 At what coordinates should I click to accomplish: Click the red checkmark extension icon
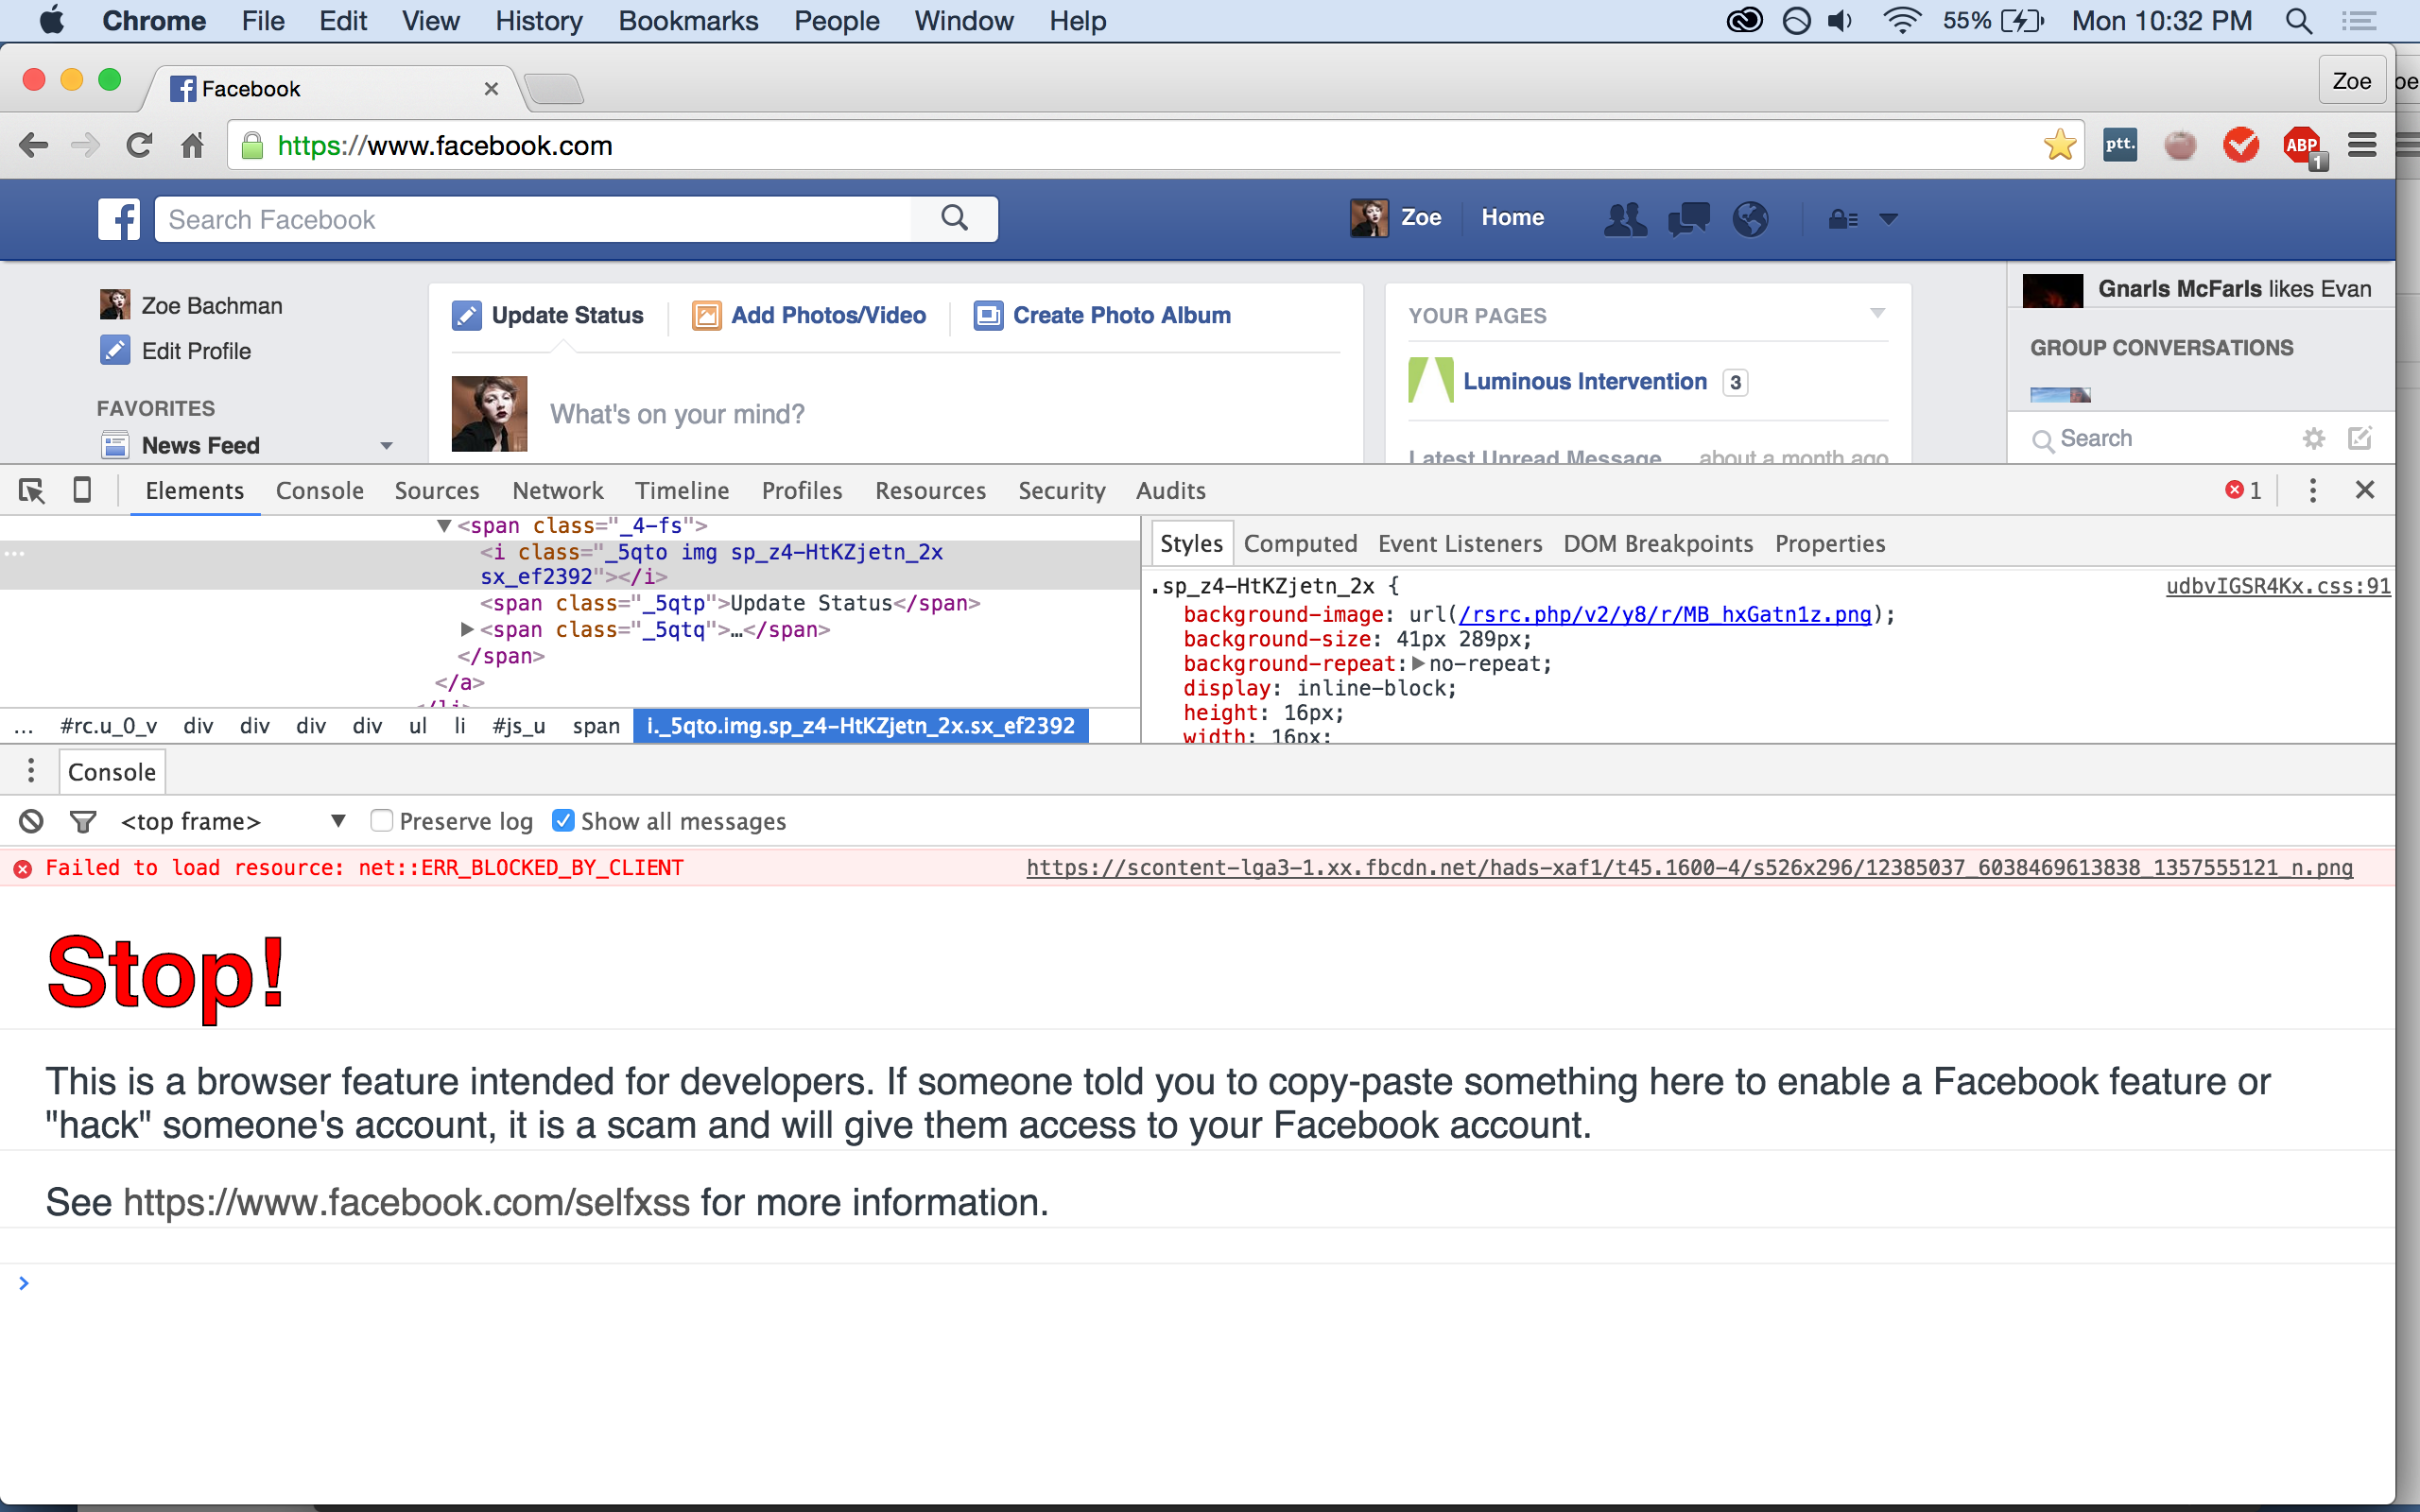(2241, 146)
